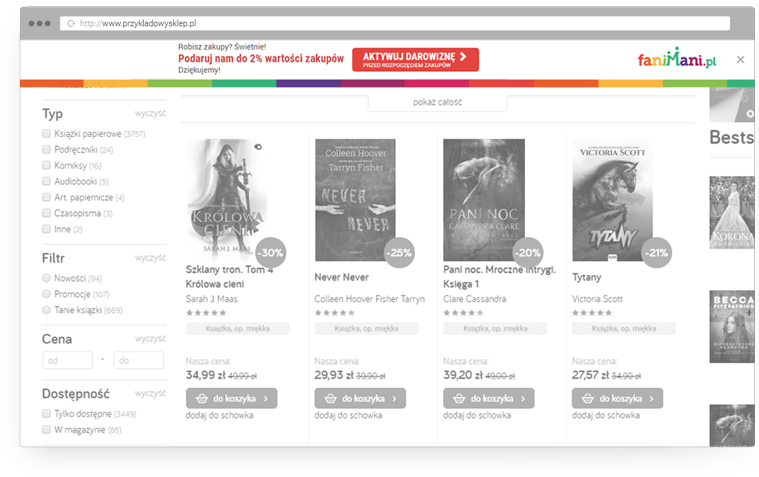
Task: Clear the Typ filter with wyczyść
Action: (150, 113)
